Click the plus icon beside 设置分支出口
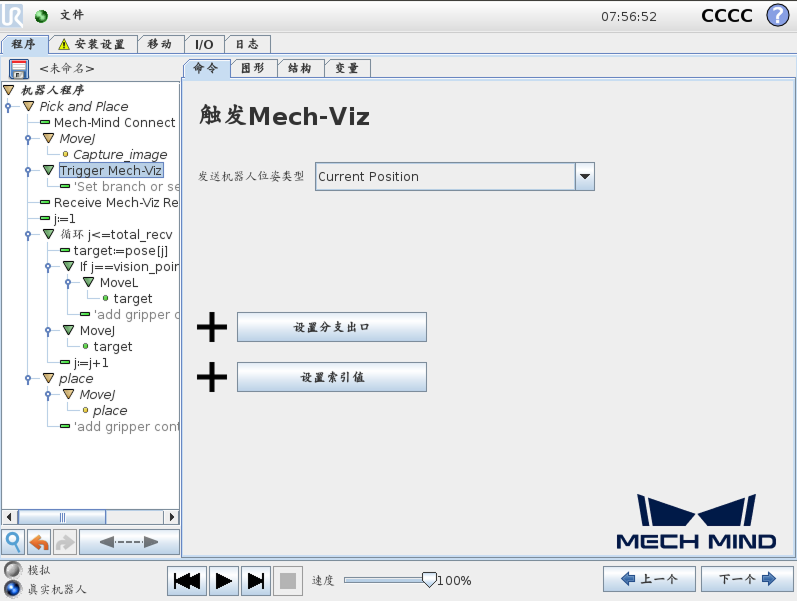The image size is (797, 601). tap(212, 327)
